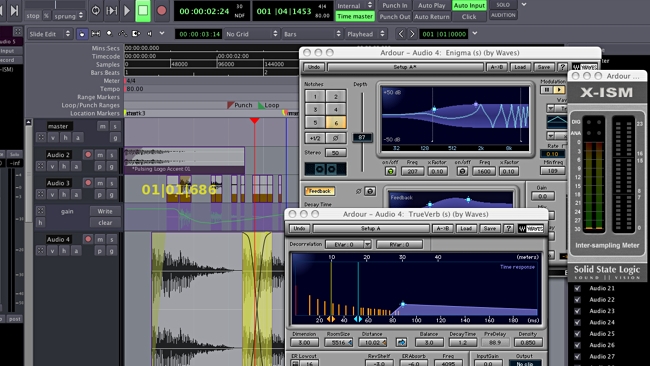The width and height of the screenshot is (650, 366).
Task: Adjust the Enigma Depth slider
Action: 362,137
